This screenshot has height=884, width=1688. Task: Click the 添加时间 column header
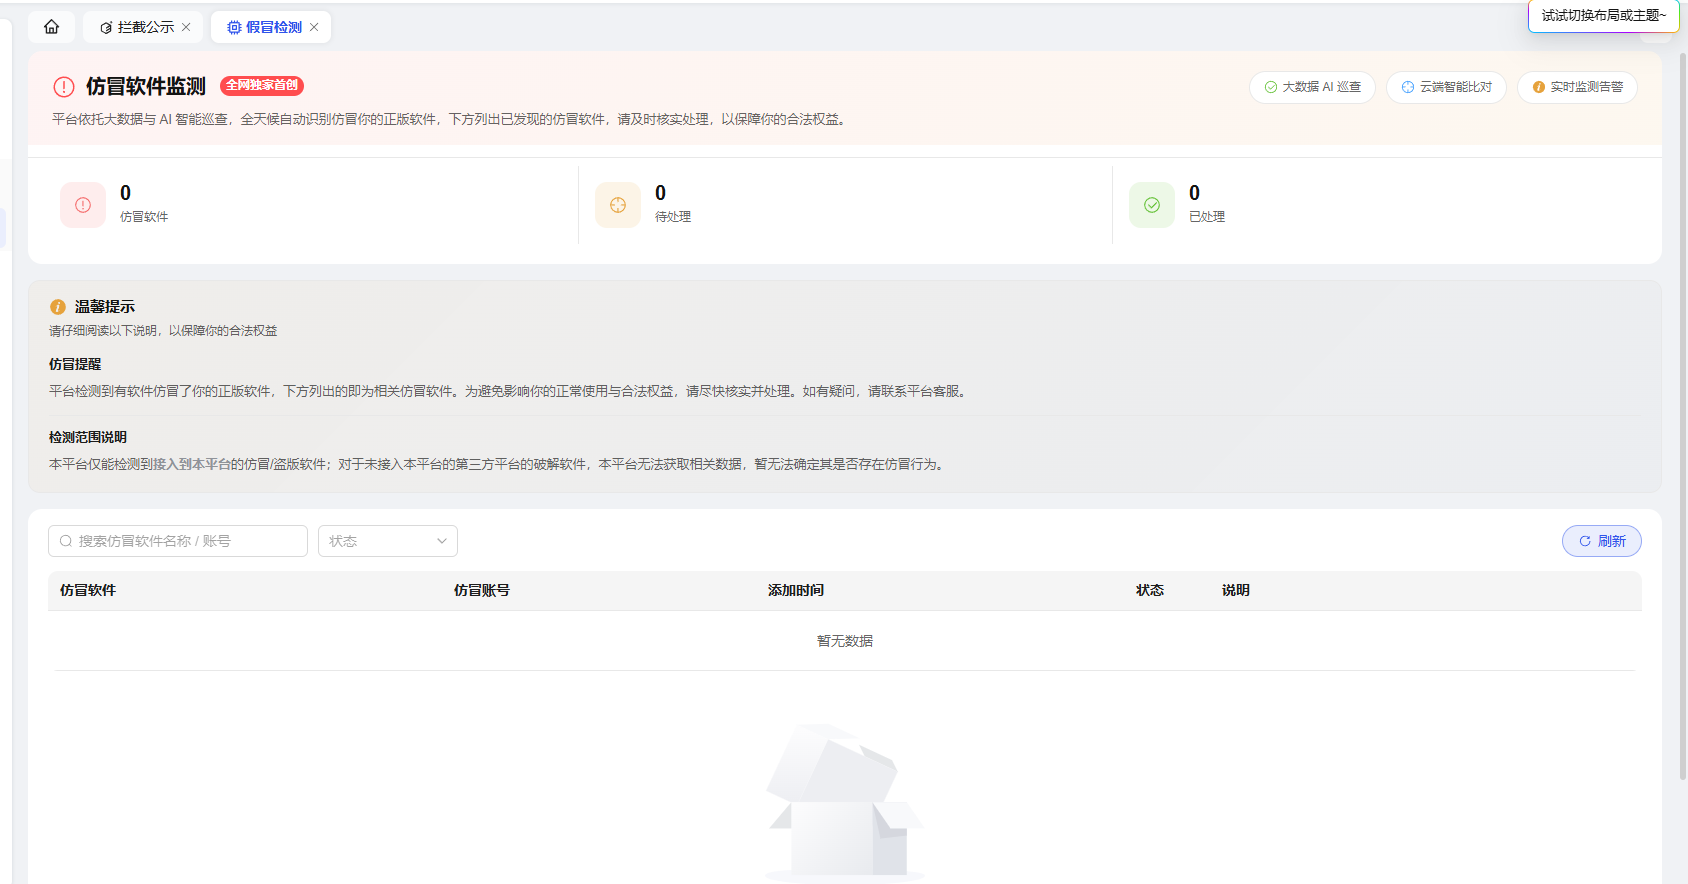[x=796, y=591]
